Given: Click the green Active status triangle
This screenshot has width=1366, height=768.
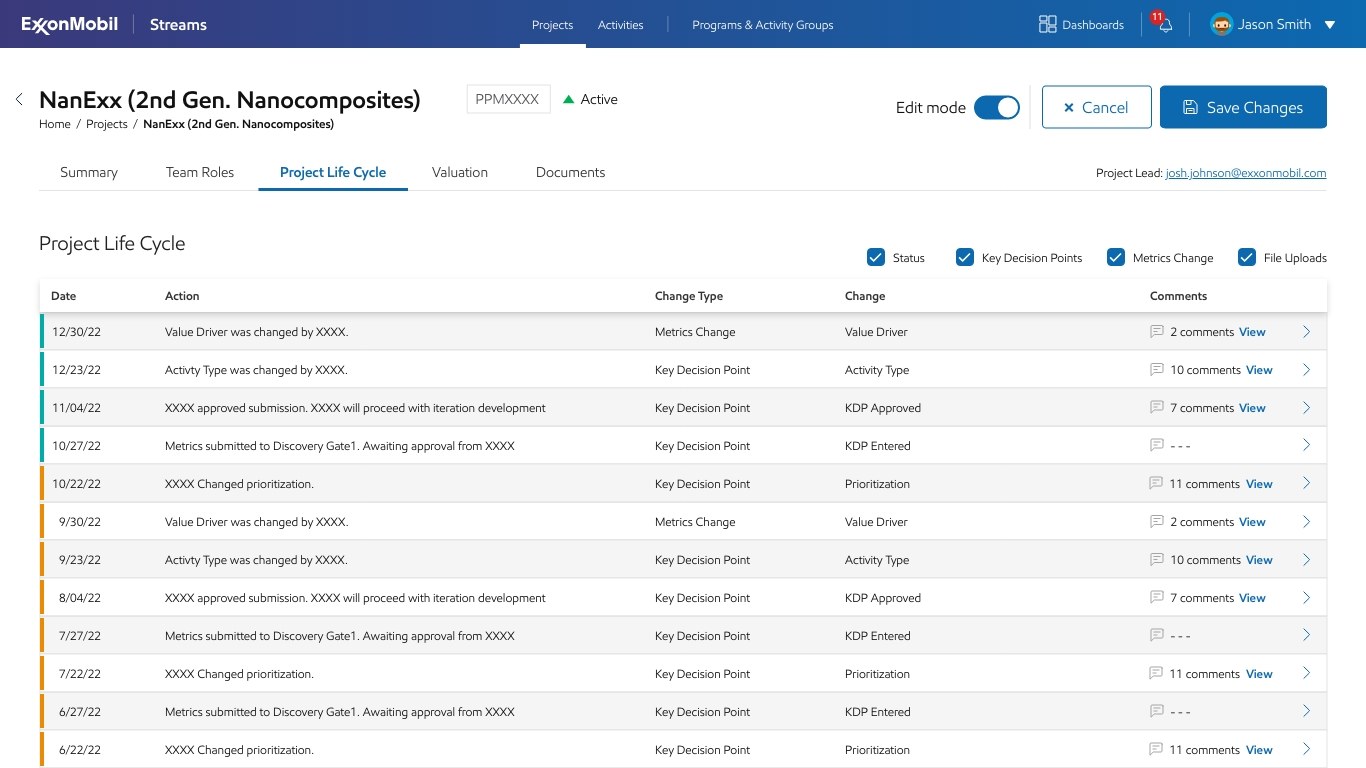Looking at the screenshot, I should [x=569, y=99].
